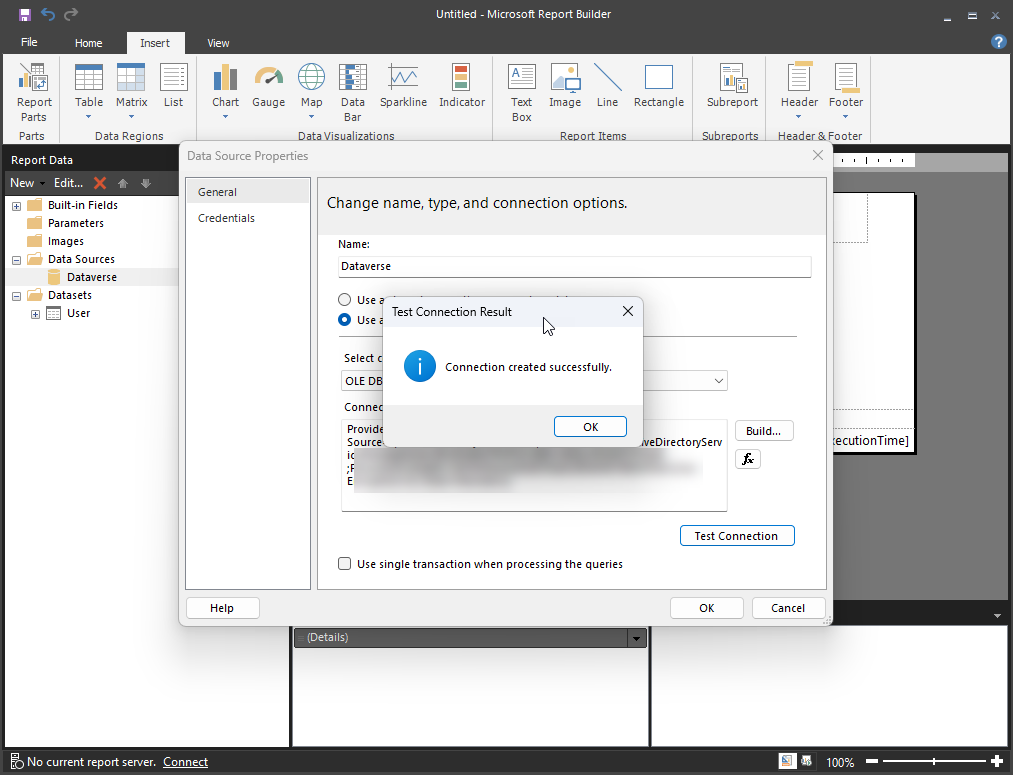Select the first Use a connection radio option
This screenshot has height=775, width=1013.
[x=344, y=300]
